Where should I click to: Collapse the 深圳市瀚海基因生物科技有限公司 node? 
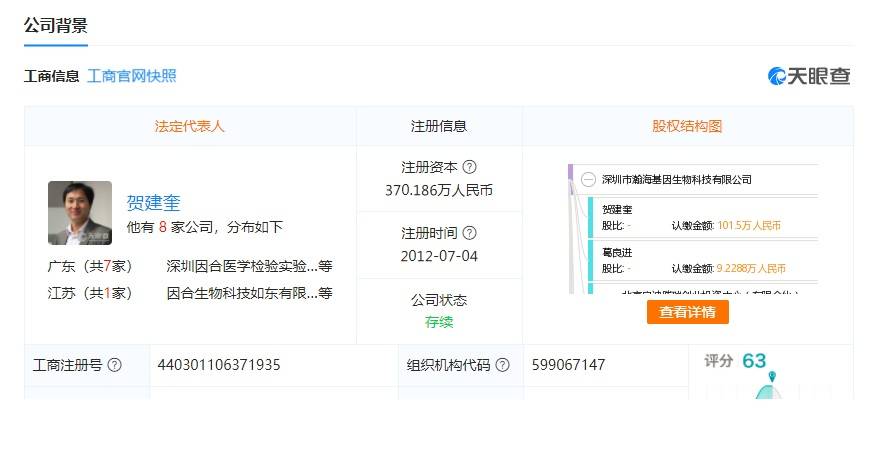(x=588, y=180)
